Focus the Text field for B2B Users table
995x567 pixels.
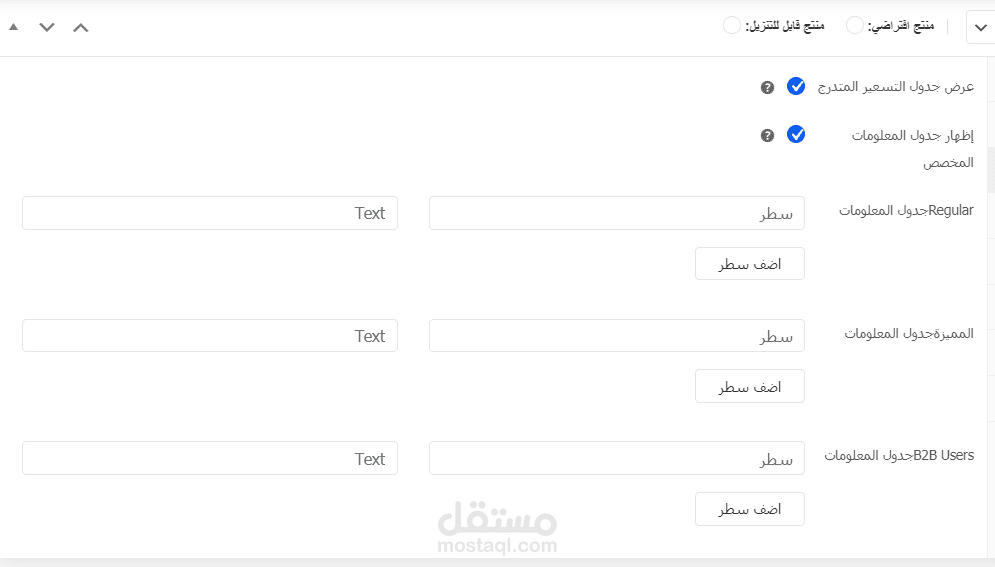coord(210,459)
